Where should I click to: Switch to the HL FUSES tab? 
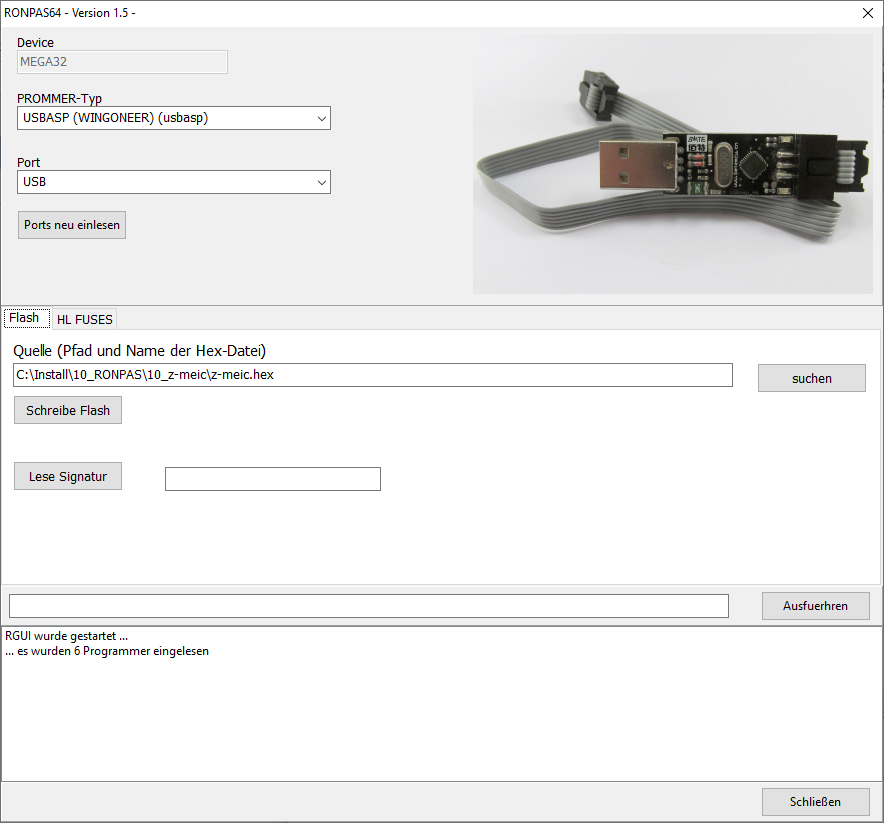(x=85, y=319)
